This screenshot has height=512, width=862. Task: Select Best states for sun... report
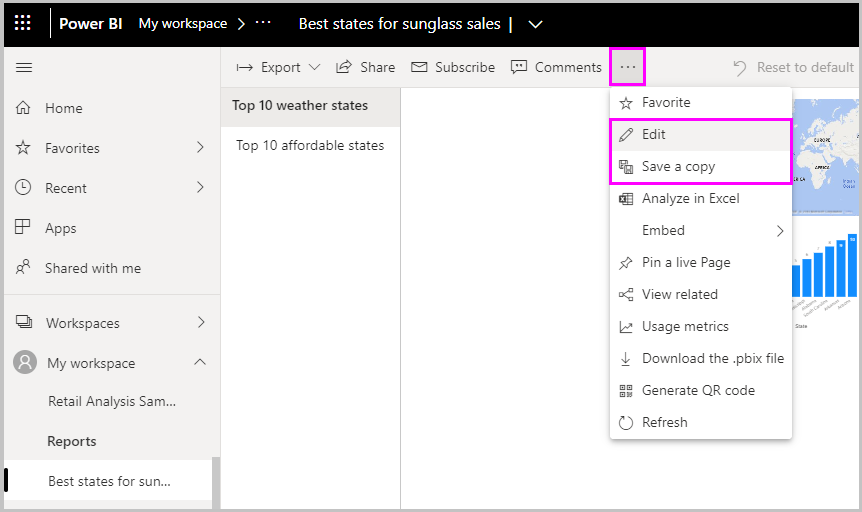(108, 481)
